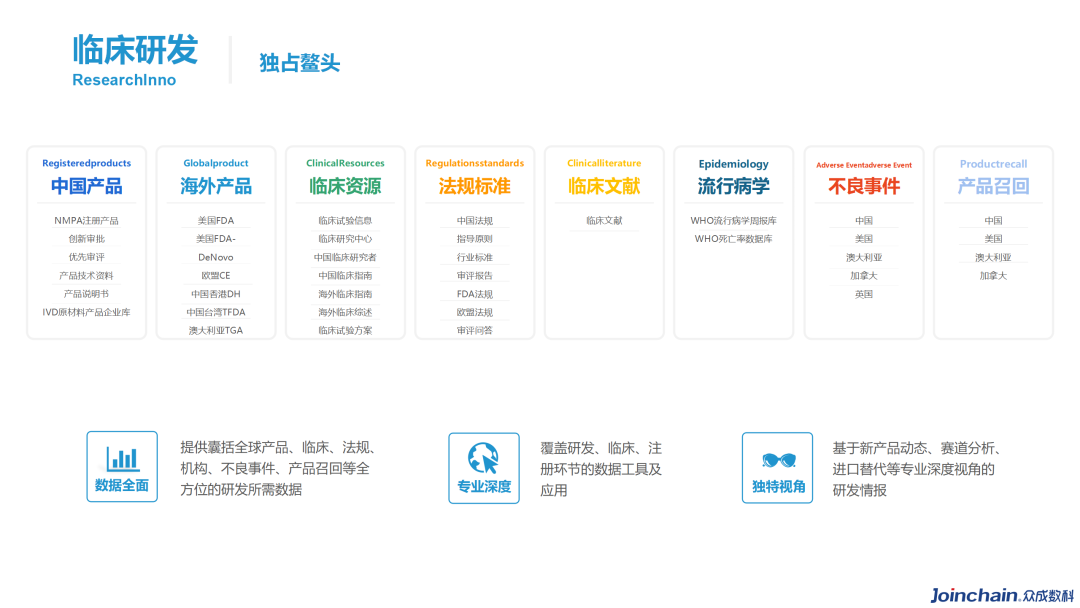The image size is (1080, 608).
Task: Select 加拿大 under 不良事件
Action: click(x=864, y=275)
